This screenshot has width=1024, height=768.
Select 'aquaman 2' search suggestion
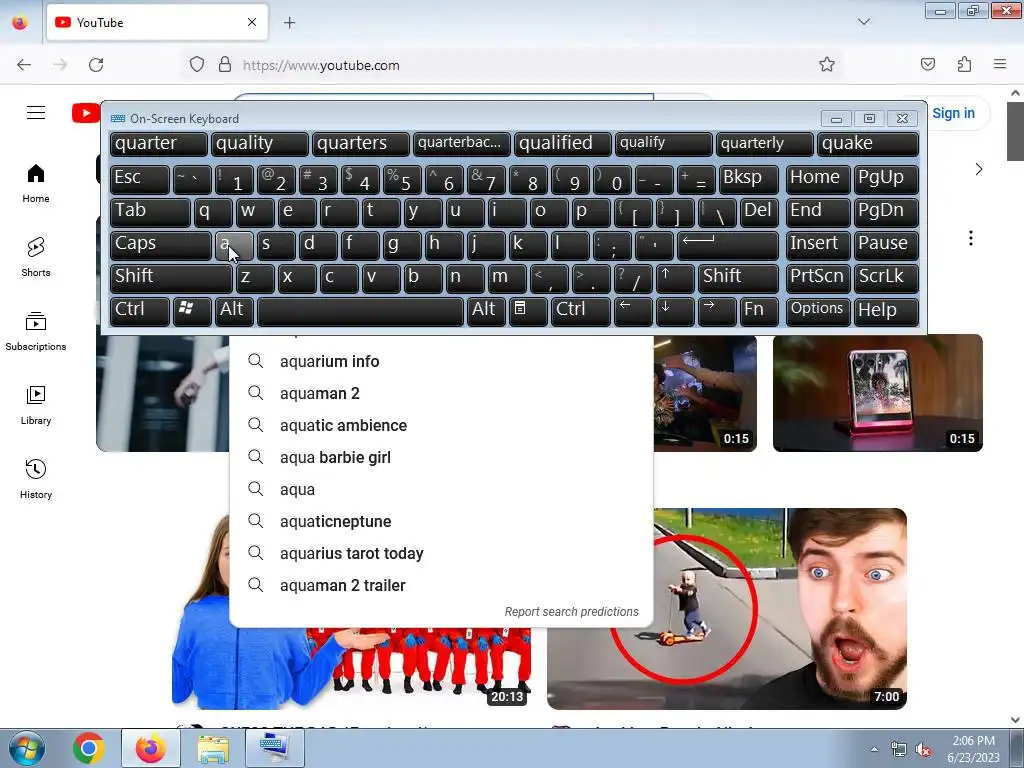pyautogui.click(x=441, y=393)
